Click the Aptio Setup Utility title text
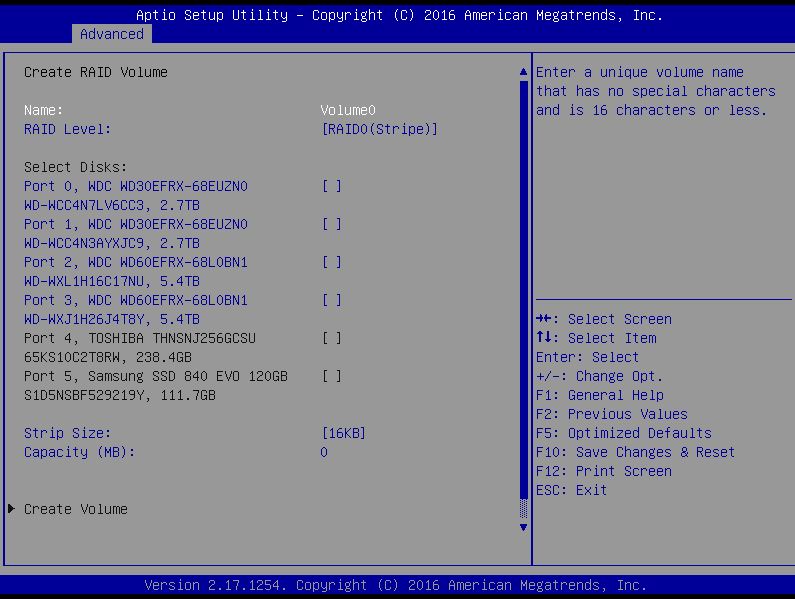The width and height of the screenshot is (795, 599). pyautogui.click(x=400, y=15)
